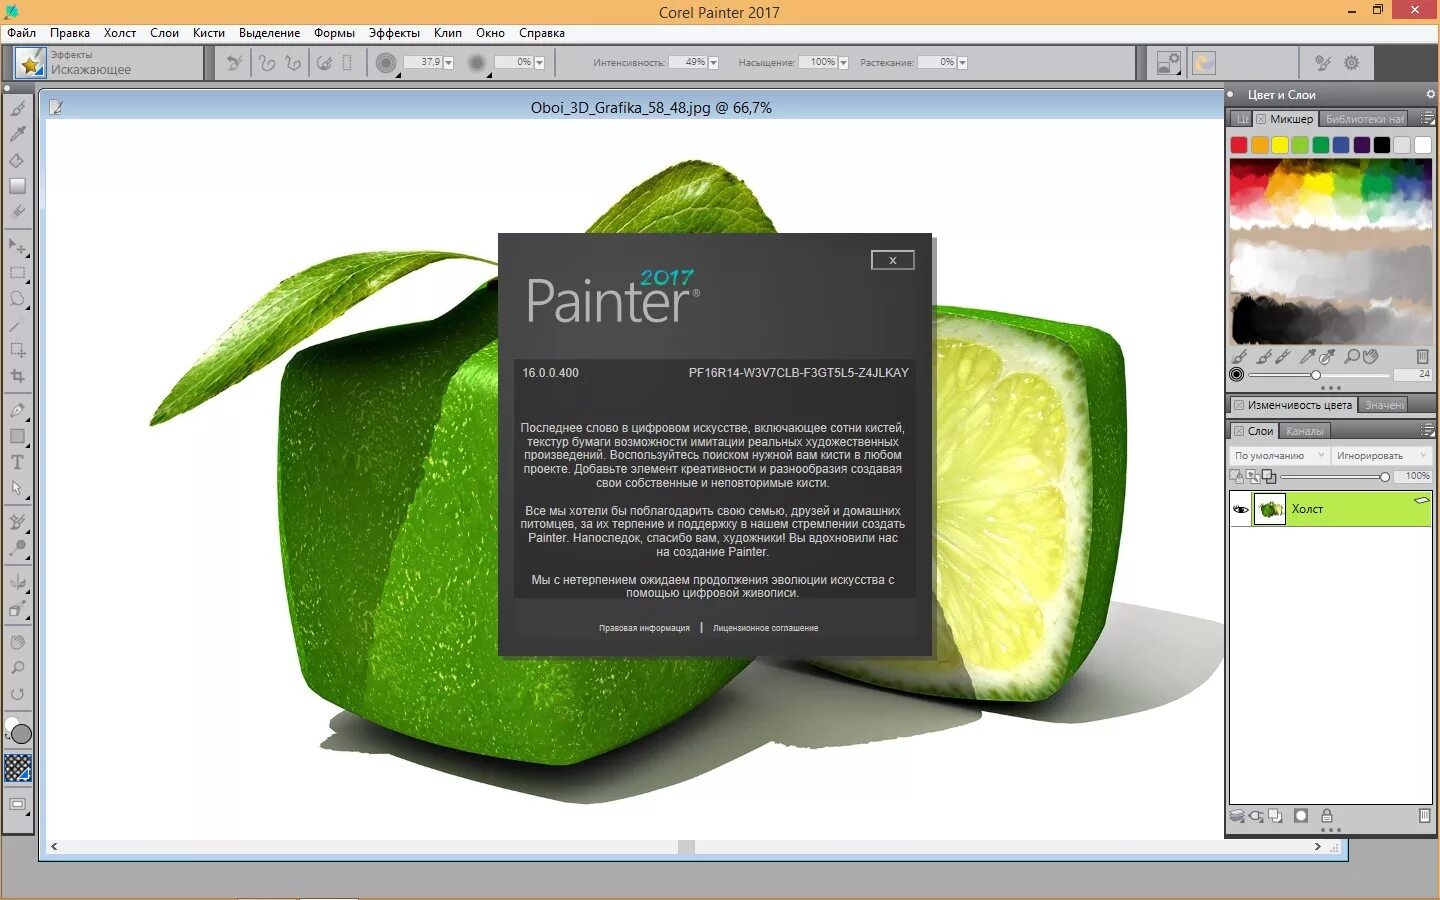
Task: Select the Magnifier tool in toolbox
Action: coord(17,668)
